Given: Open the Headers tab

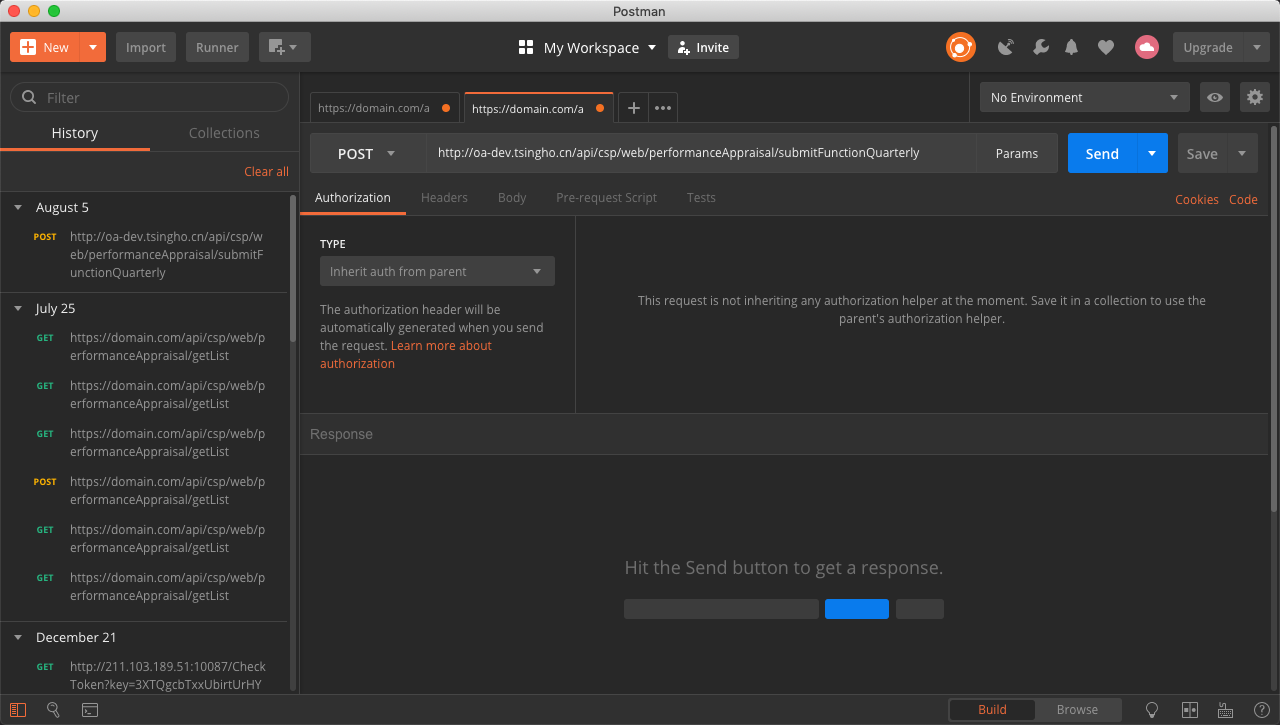Looking at the screenshot, I should (x=444, y=198).
